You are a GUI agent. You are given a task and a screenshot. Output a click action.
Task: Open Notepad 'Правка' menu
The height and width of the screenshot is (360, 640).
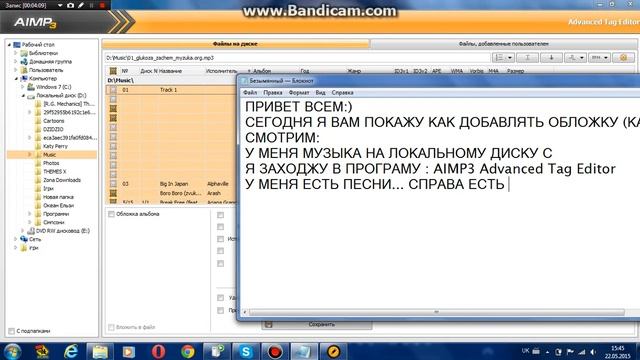click(x=273, y=93)
